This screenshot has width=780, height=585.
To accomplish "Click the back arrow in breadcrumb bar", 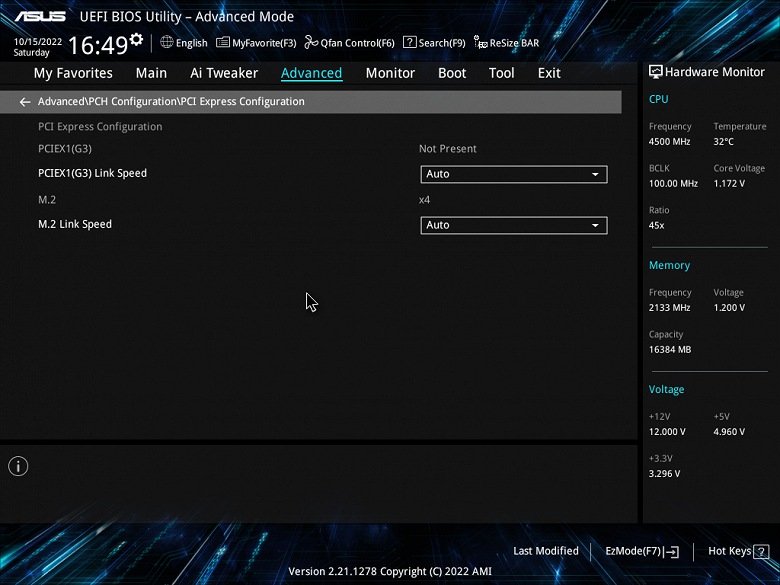I will 25,102.
